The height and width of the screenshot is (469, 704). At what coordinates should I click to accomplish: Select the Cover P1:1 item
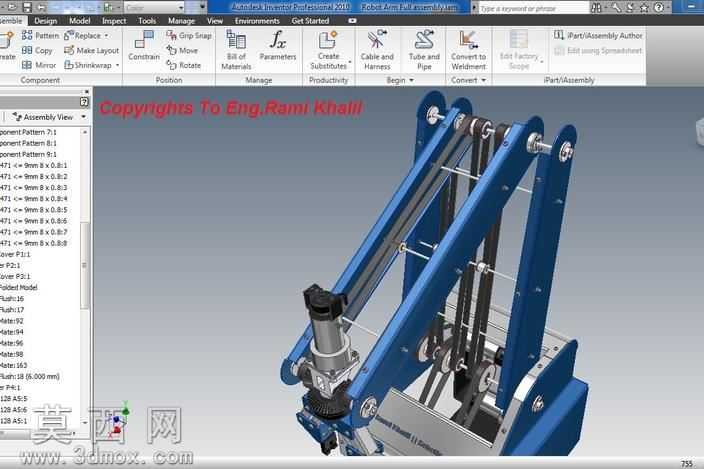click(x=15, y=254)
